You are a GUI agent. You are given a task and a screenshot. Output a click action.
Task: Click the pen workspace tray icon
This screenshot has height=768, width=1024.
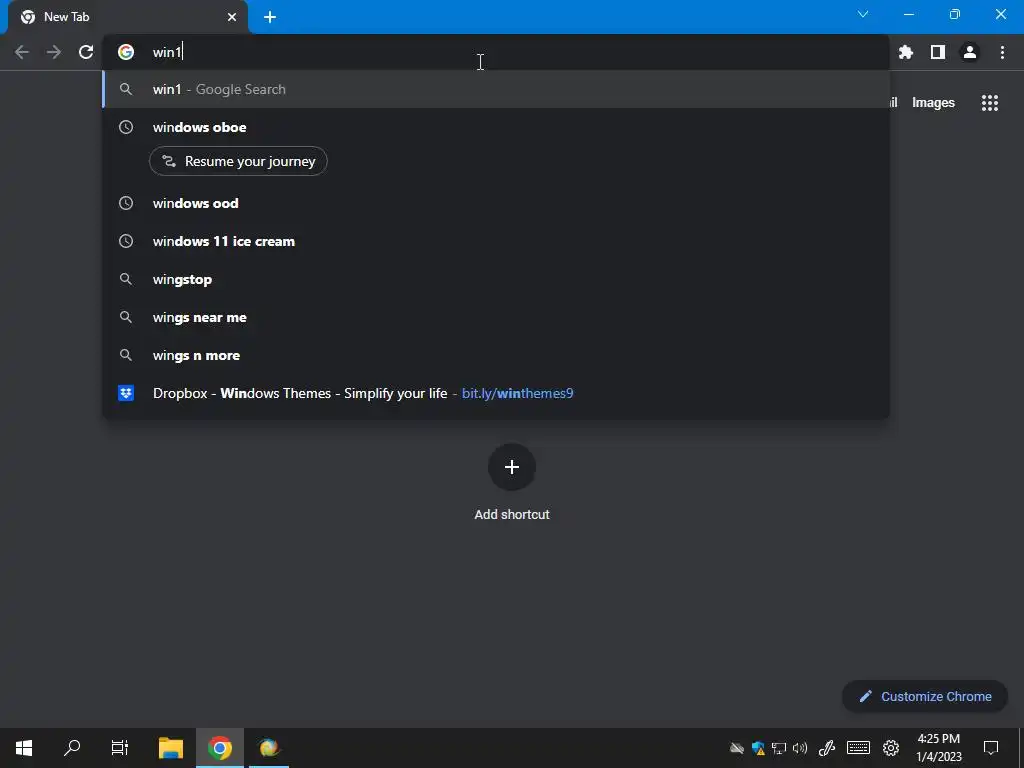827,748
